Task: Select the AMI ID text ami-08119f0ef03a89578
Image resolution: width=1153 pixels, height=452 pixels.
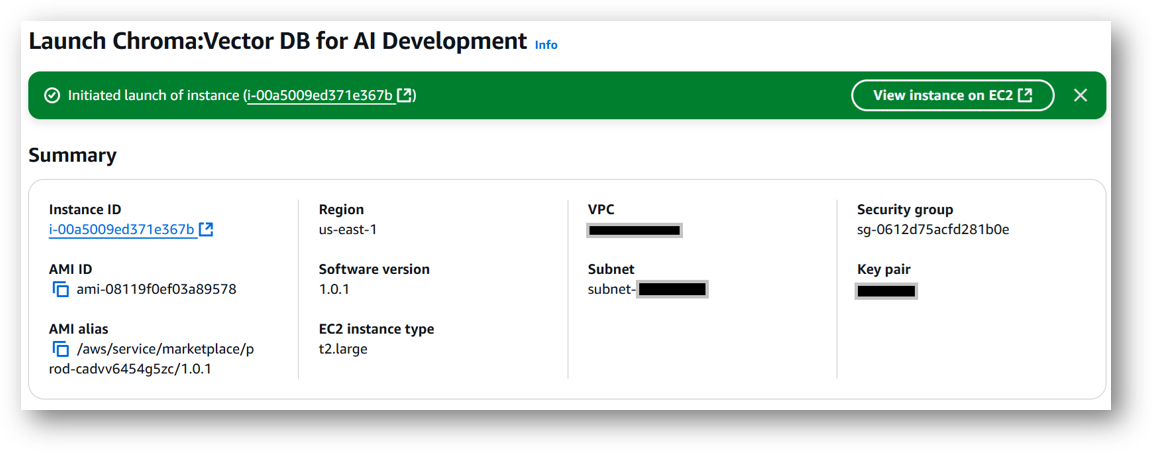Action: 157,289
